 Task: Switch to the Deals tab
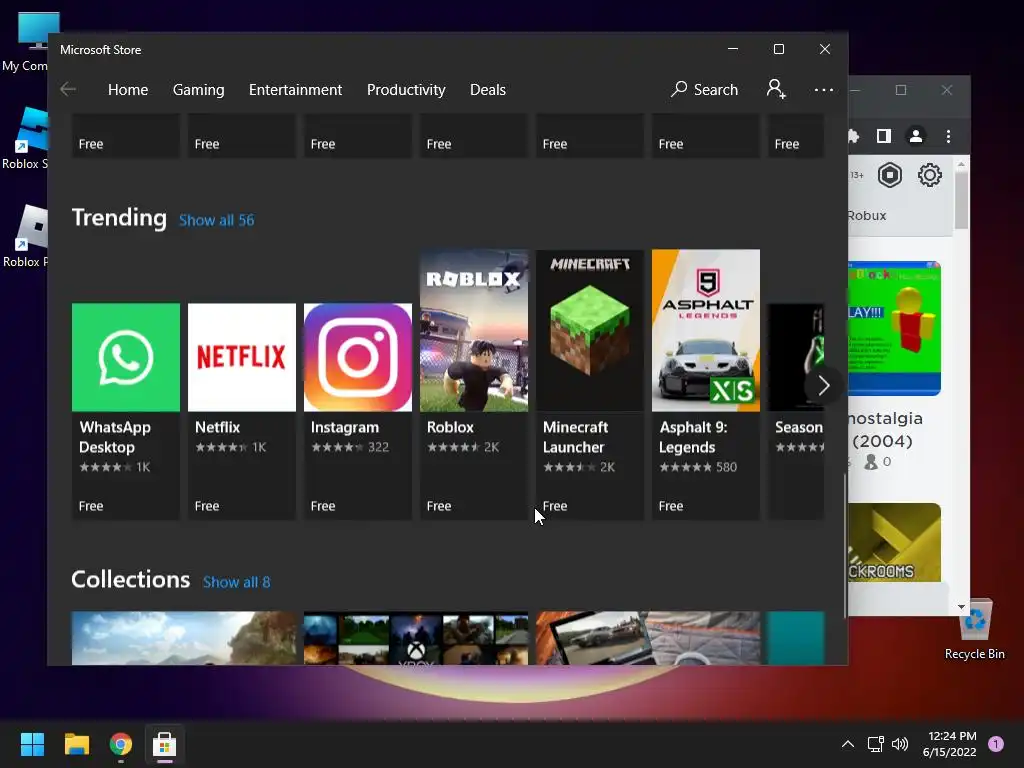(488, 89)
